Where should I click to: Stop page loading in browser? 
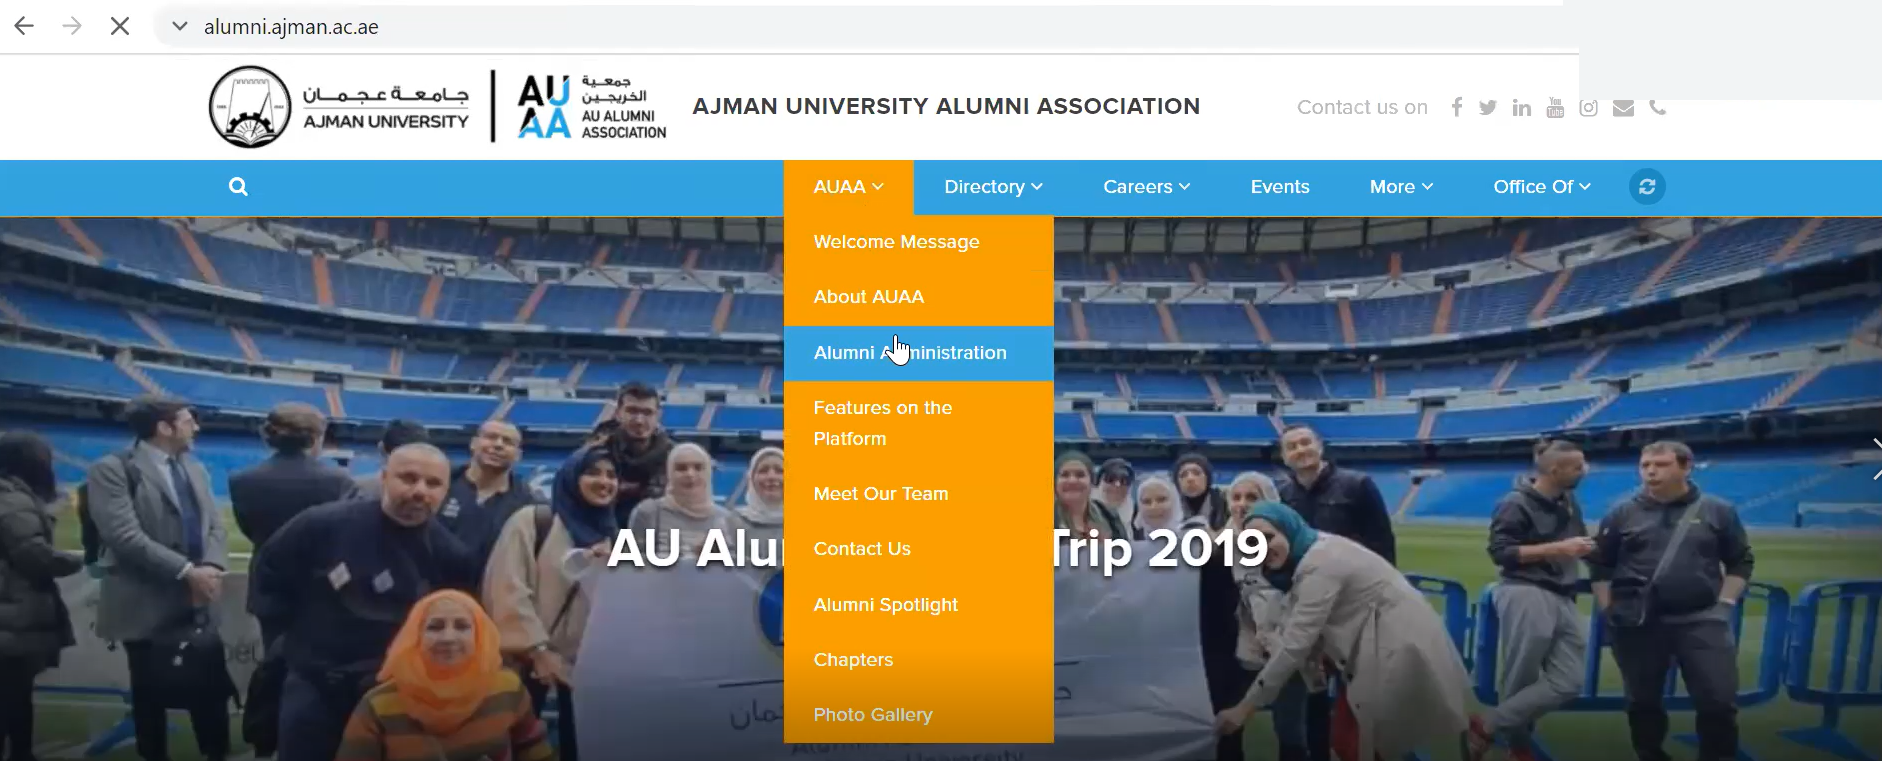click(x=120, y=27)
